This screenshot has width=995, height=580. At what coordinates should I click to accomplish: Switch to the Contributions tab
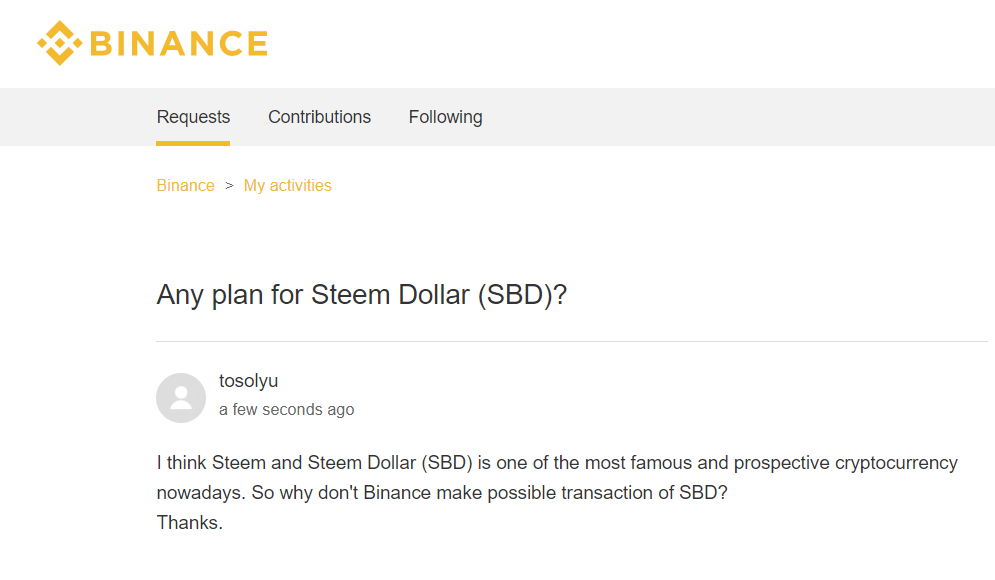click(319, 117)
